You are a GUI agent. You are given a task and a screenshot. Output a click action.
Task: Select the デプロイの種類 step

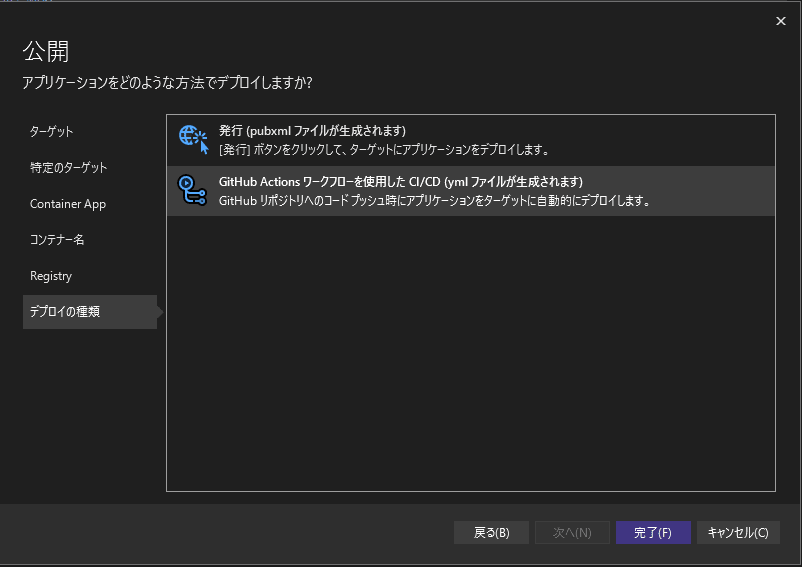90,312
